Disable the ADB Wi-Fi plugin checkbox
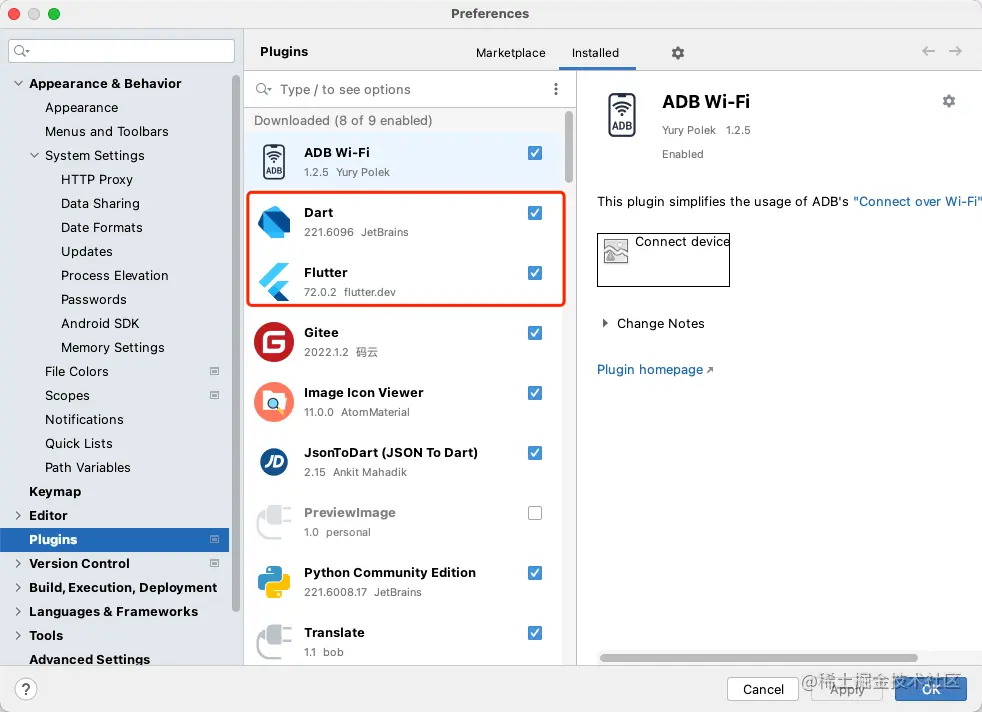The image size is (982, 712). [x=535, y=153]
